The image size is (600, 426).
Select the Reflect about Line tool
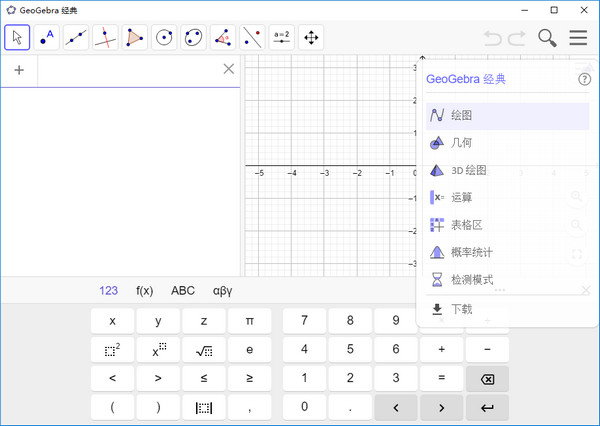coord(253,38)
